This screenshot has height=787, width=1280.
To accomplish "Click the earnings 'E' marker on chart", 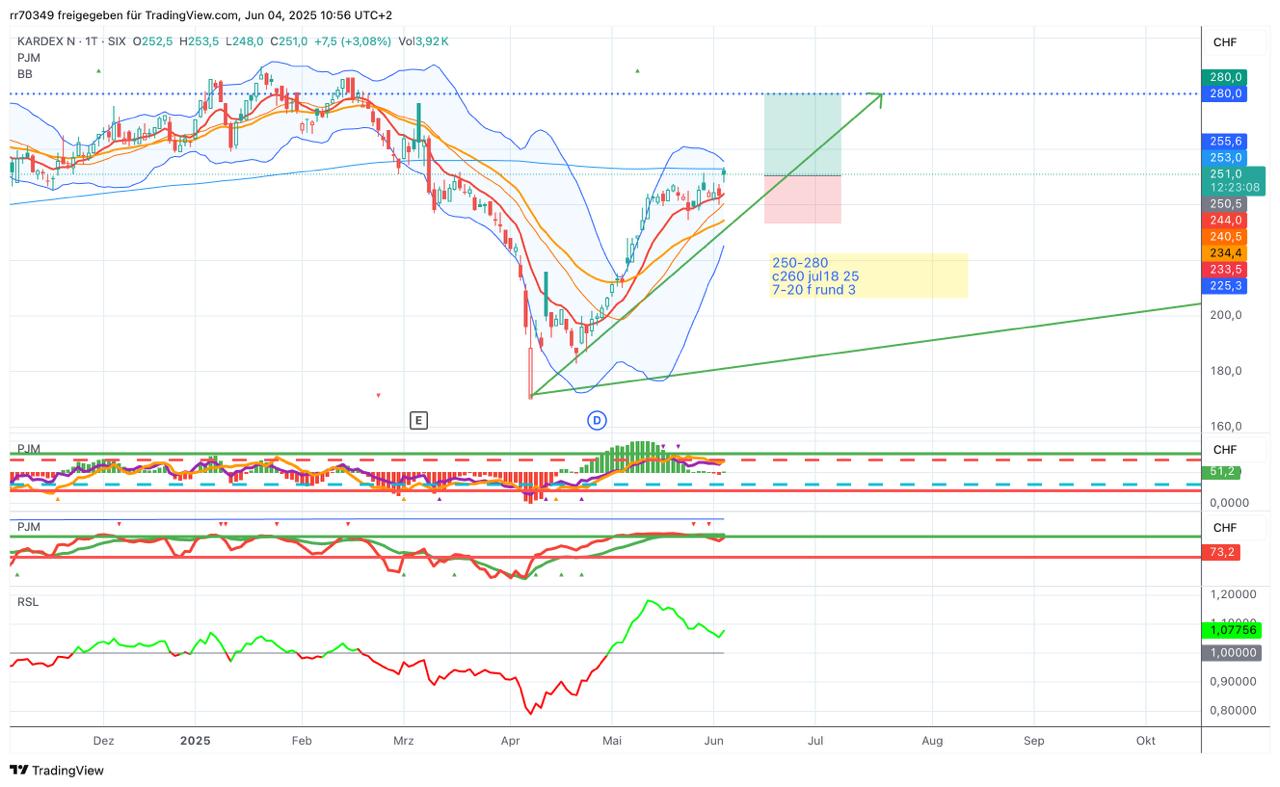I will tap(418, 420).
